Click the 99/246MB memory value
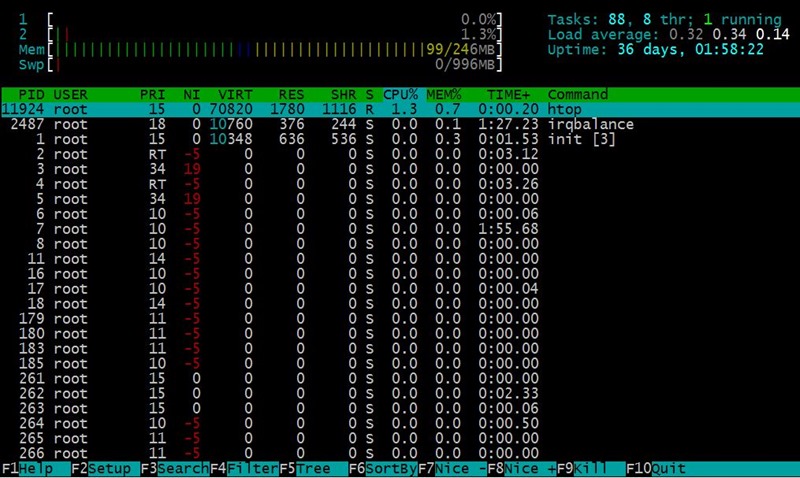The height and width of the screenshot is (478, 800). pyautogui.click(x=461, y=49)
